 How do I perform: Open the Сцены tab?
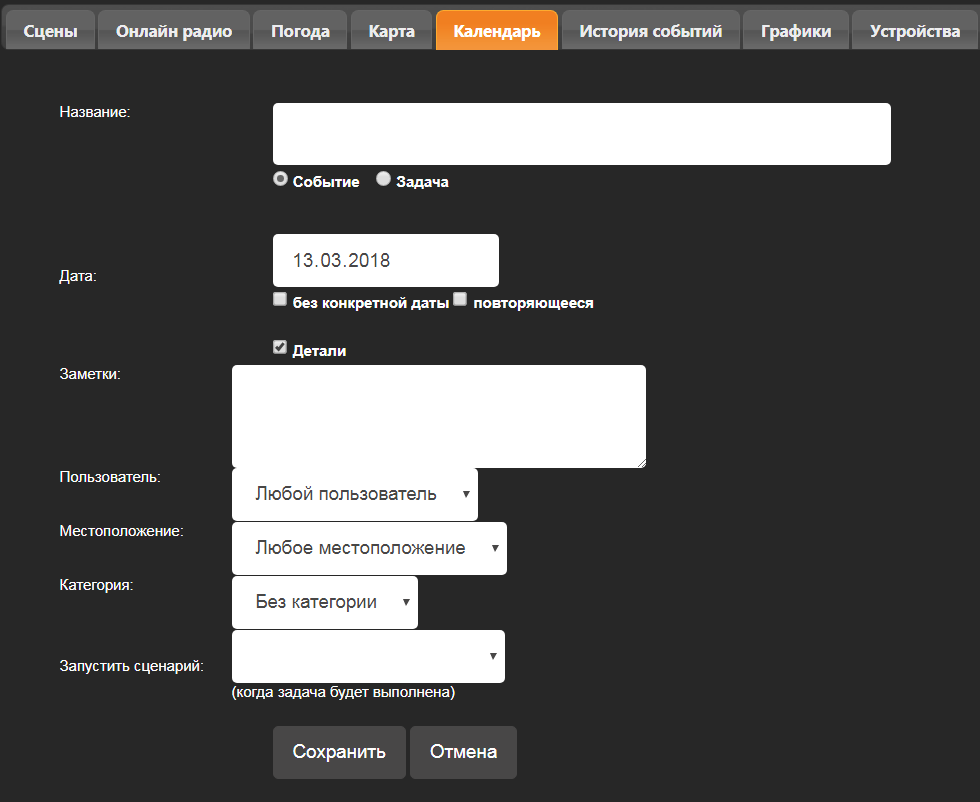coord(50,31)
